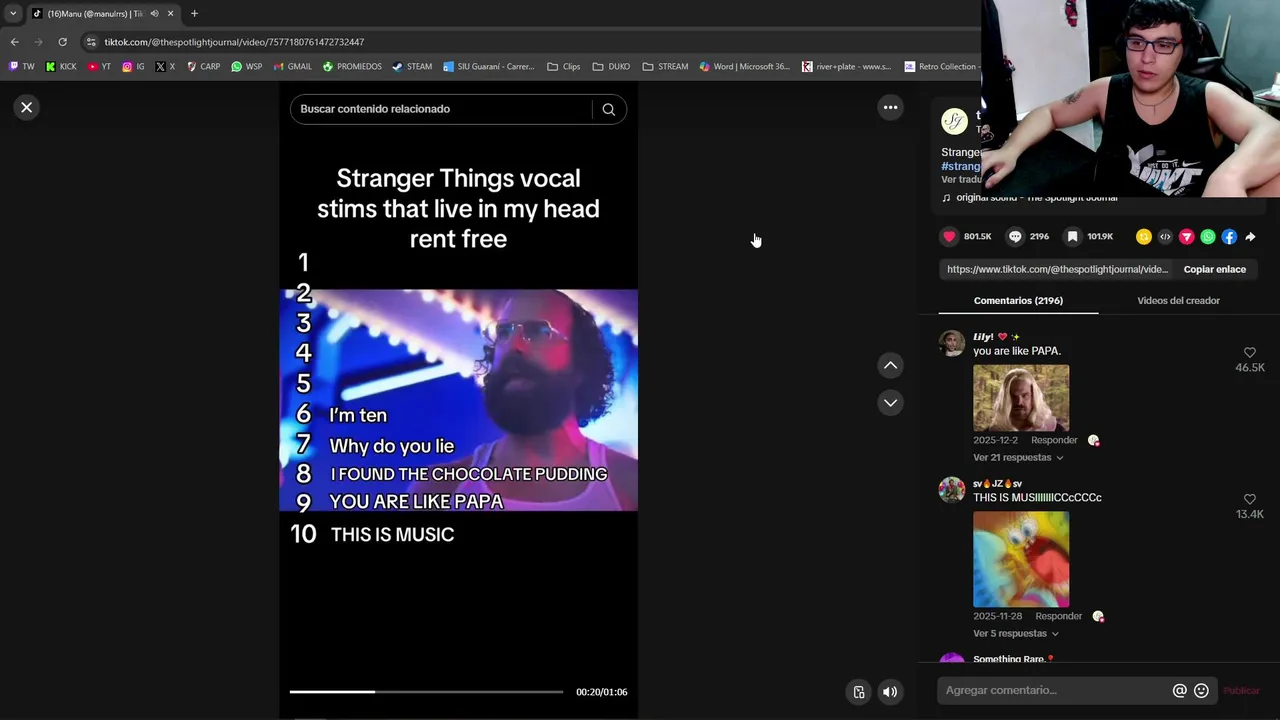The height and width of the screenshot is (720, 1280).
Task: Open the PAPA image in Lily's comment
Action: [x=1021, y=397]
